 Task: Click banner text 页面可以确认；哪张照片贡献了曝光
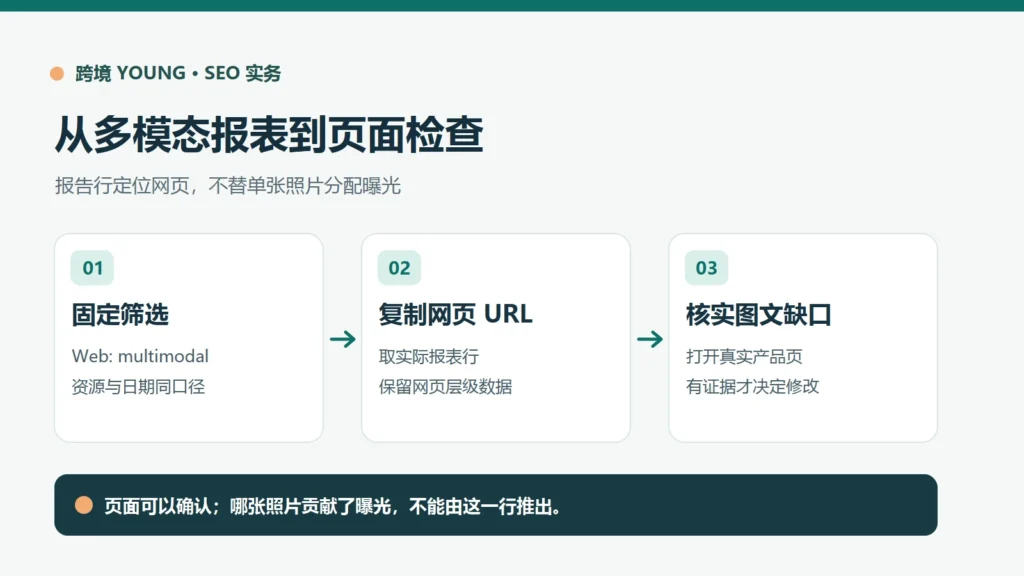tap(248, 506)
